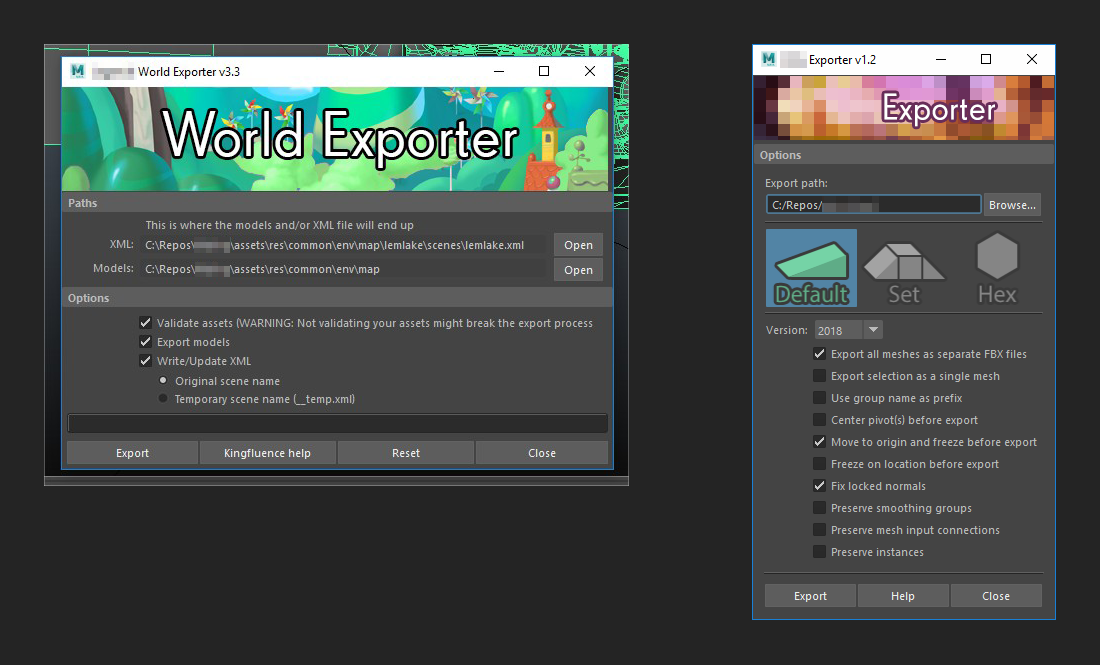Click Open button for XML path
Image resolution: width=1100 pixels, height=665 pixels.
578,245
